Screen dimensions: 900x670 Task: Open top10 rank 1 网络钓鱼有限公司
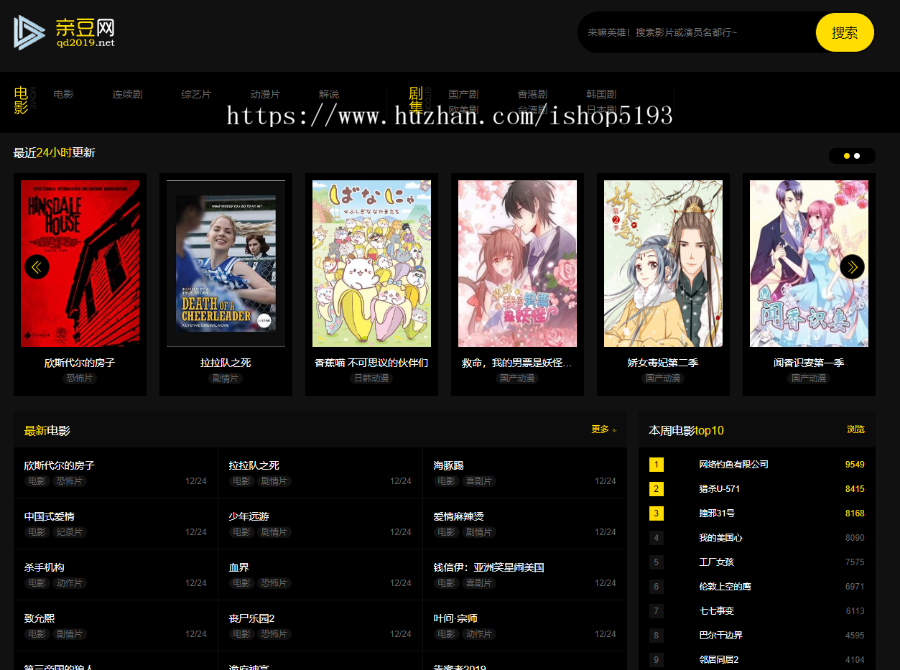click(733, 464)
